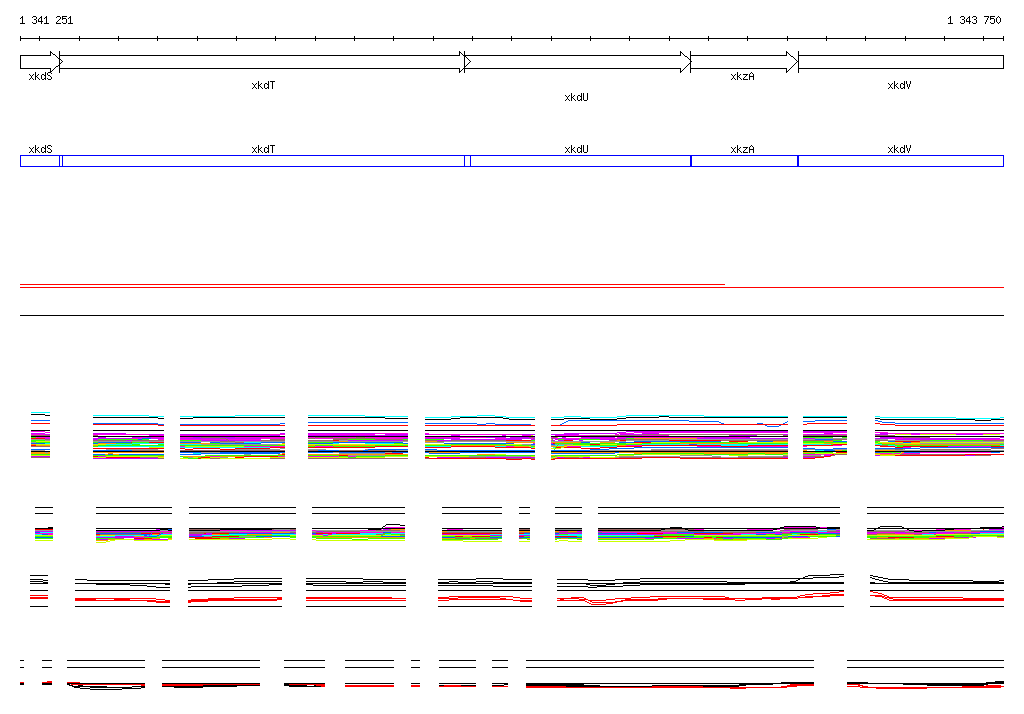Click the xkdU label under the arrow track

(576, 97)
